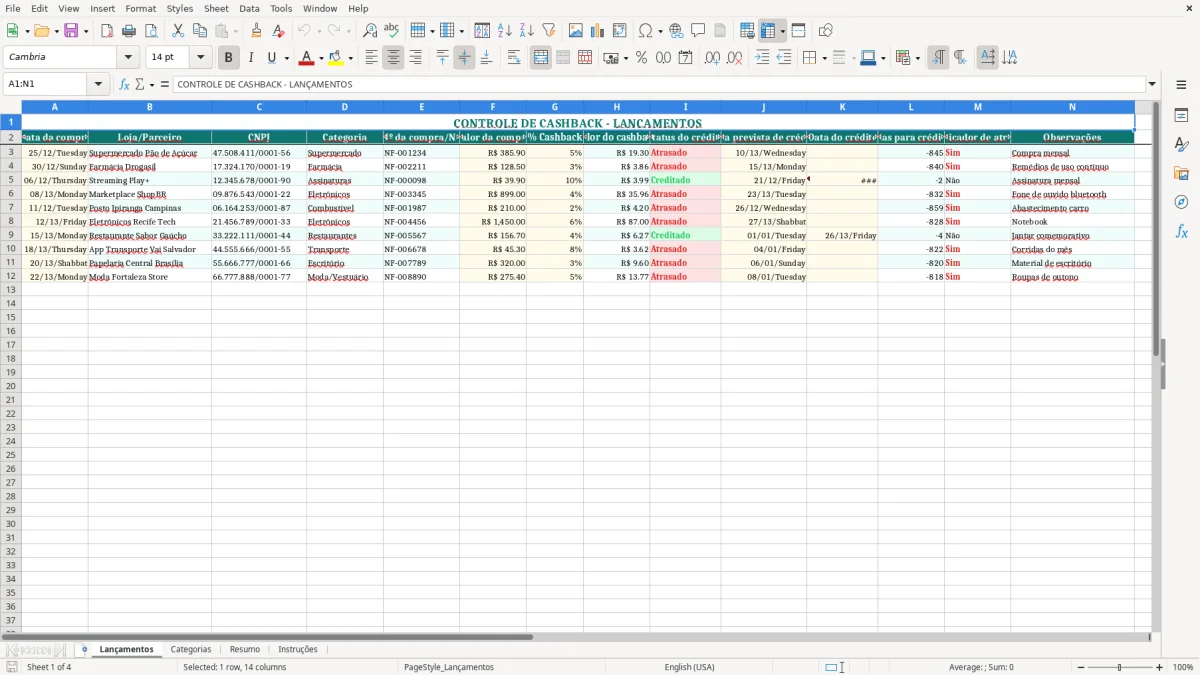Open the font name dropdown
Screen dimensions: 1200x675
point(128,58)
